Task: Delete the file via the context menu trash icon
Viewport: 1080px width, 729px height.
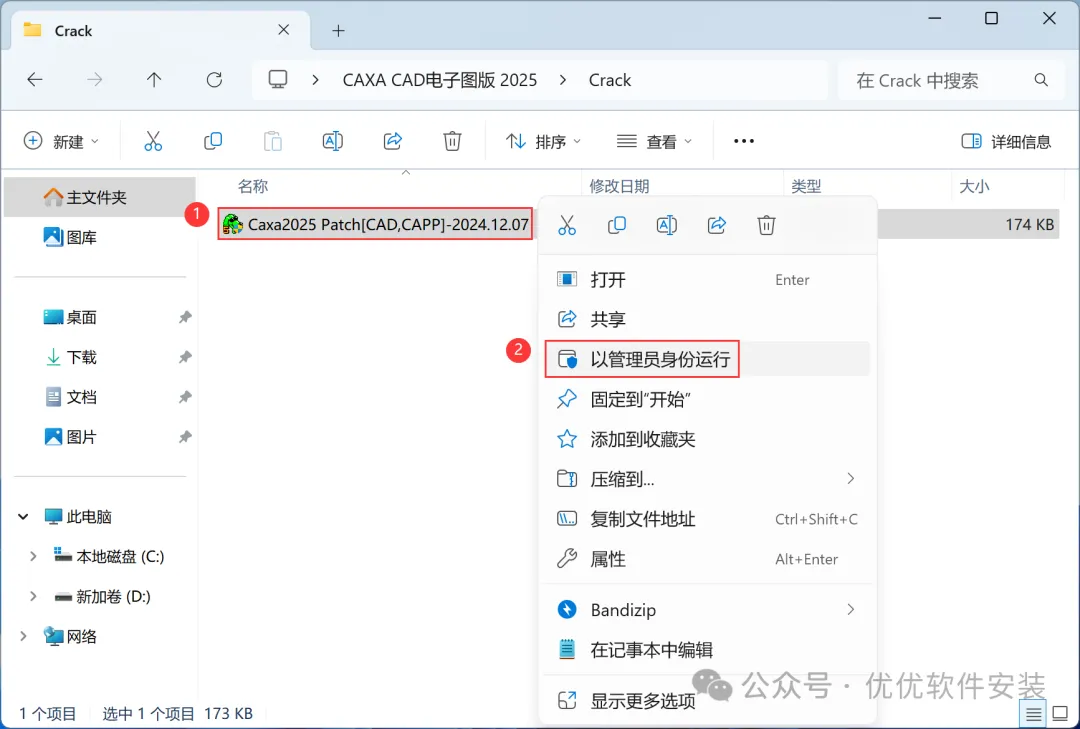Action: click(x=767, y=225)
